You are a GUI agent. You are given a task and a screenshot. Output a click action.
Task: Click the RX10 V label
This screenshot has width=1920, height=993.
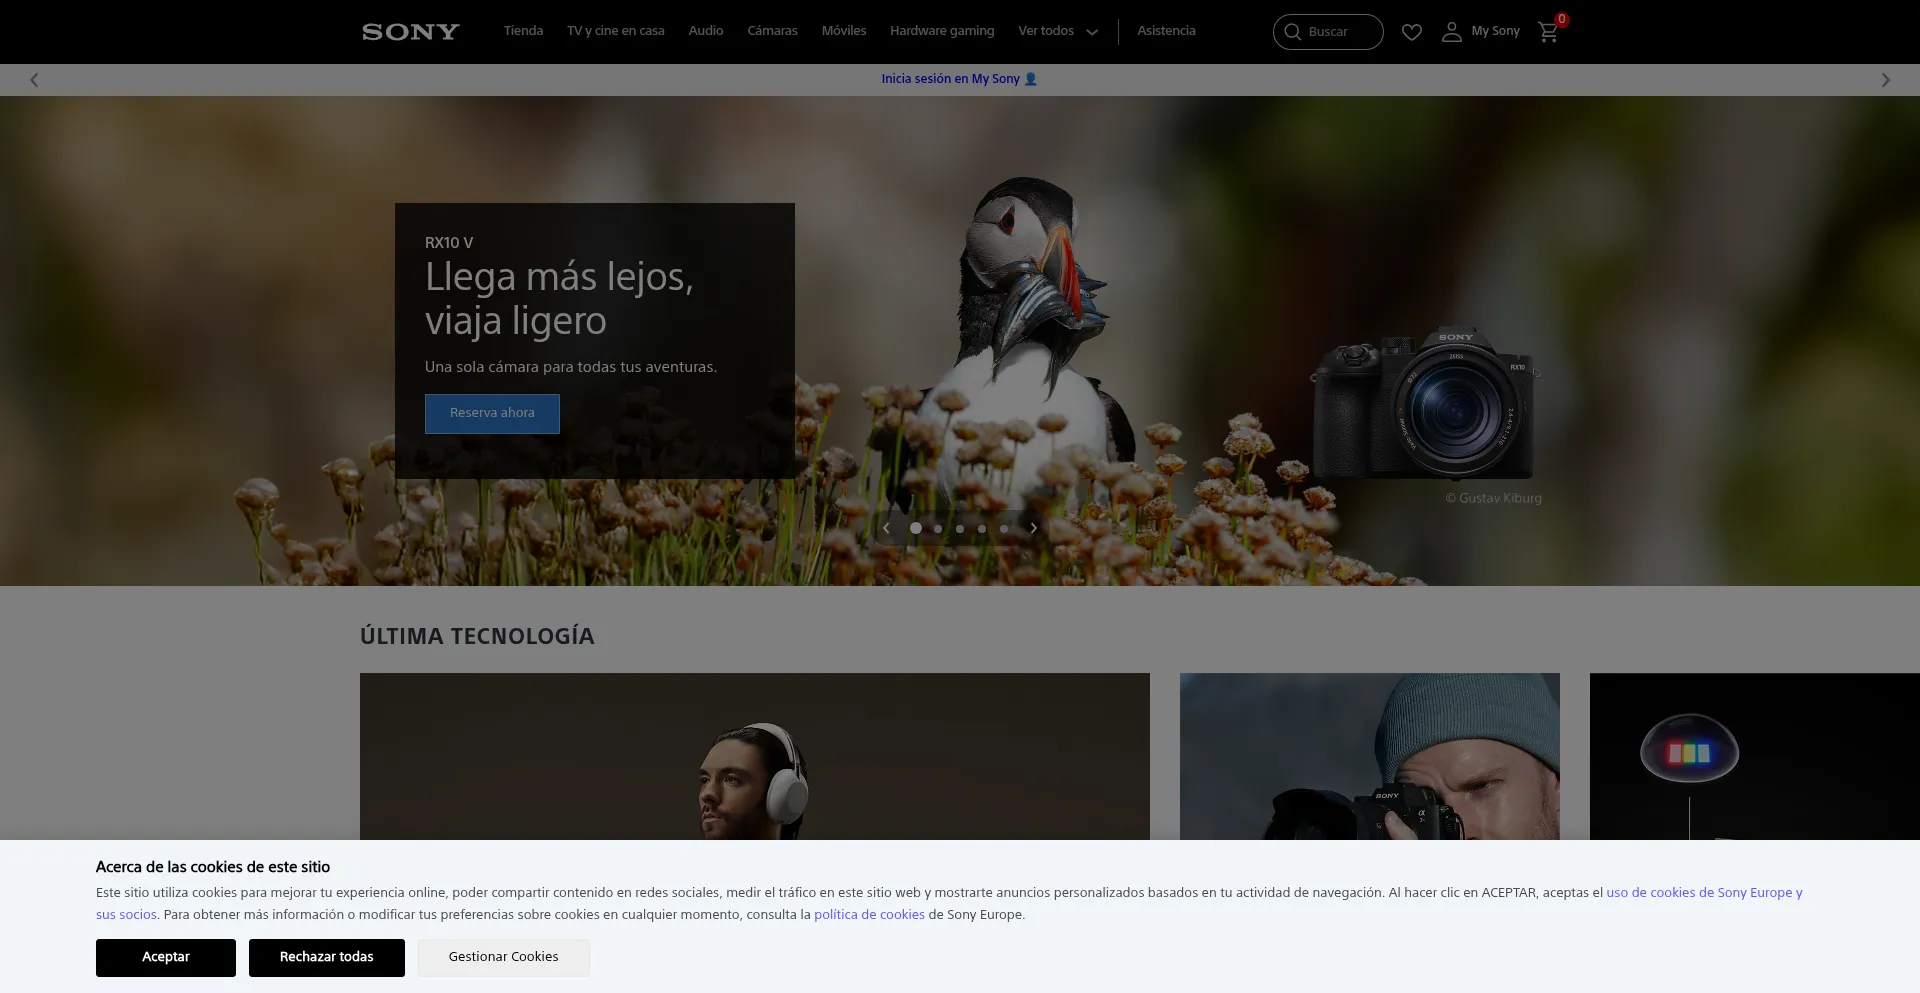[449, 243]
